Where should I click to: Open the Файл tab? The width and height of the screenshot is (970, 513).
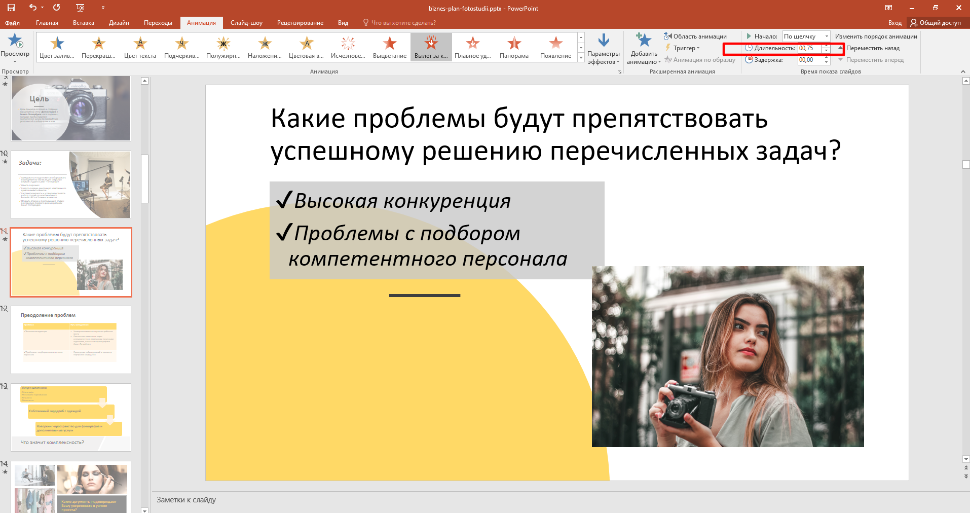point(12,23)
